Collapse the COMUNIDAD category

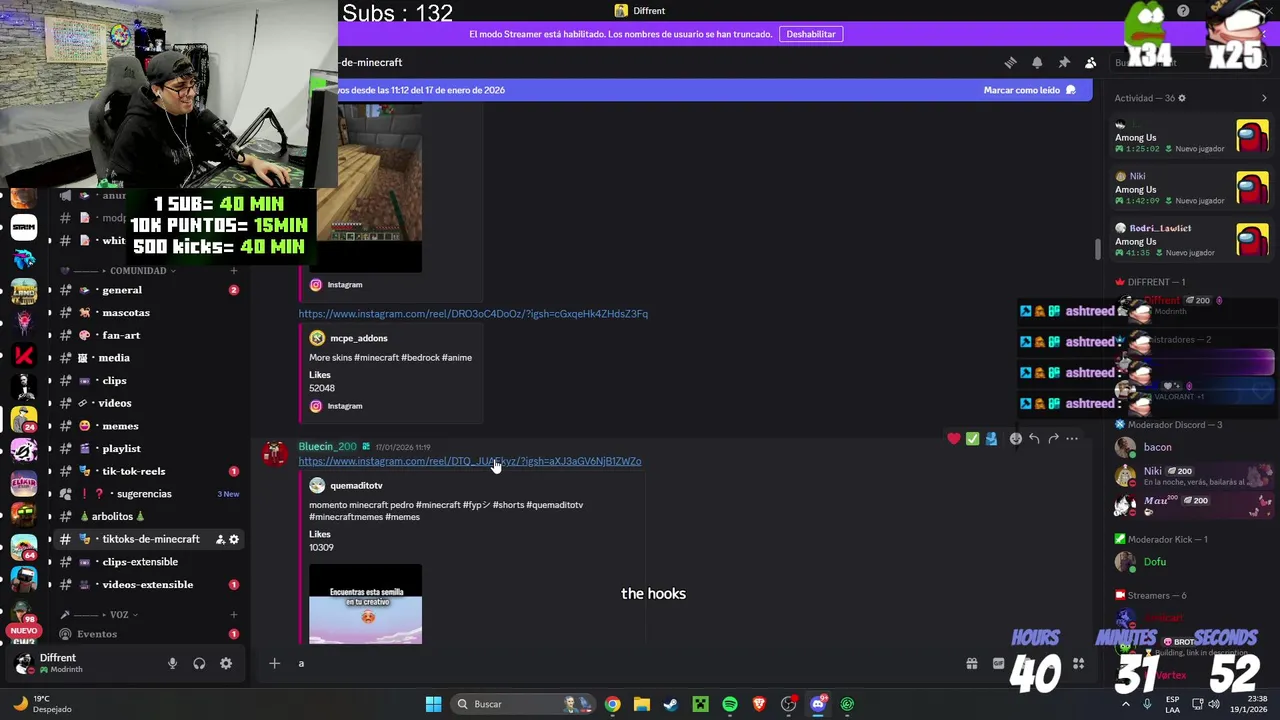pos(138,271)
